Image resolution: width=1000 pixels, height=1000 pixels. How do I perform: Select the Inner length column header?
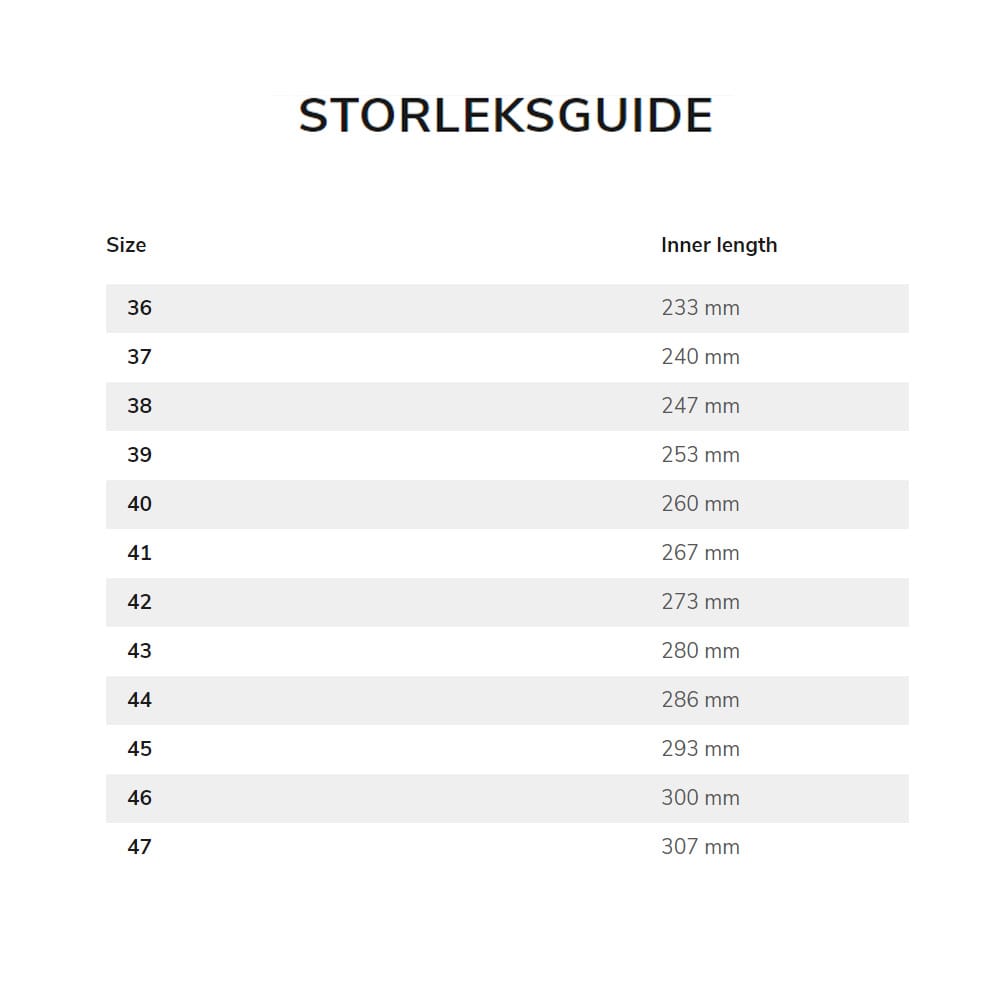(718, 245)
